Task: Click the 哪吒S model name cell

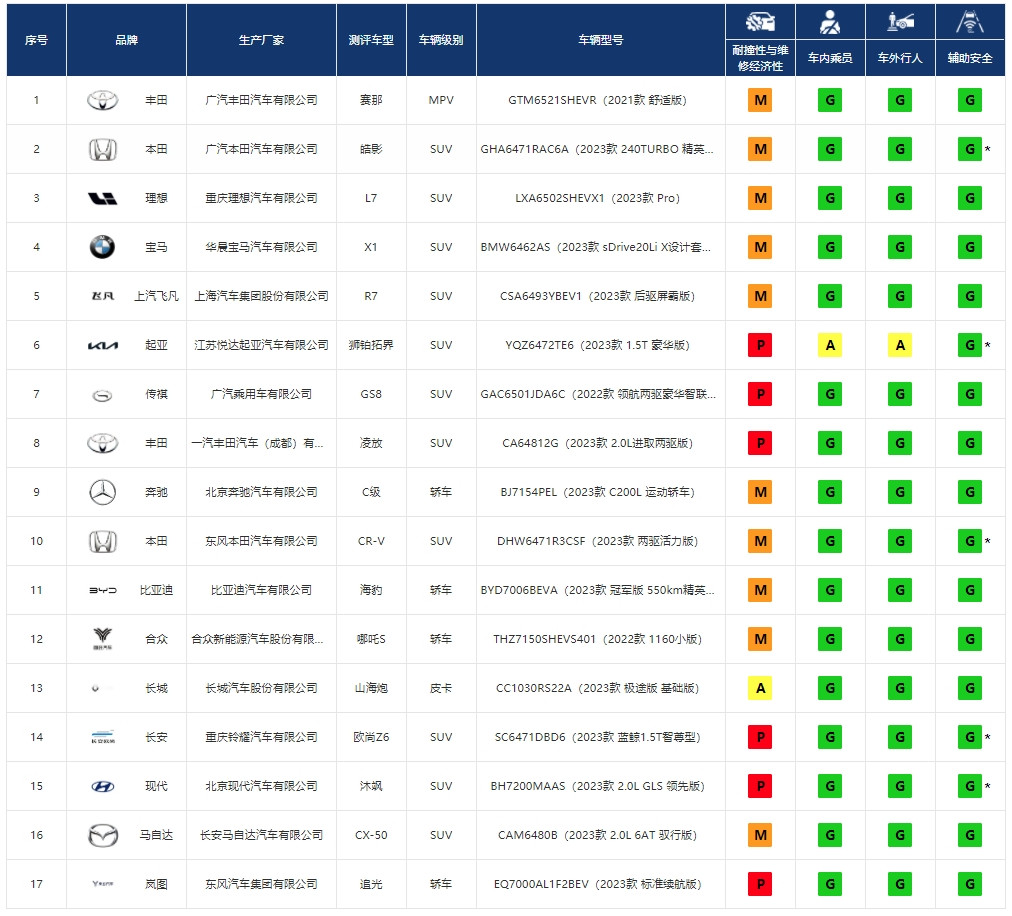Action: click(x=371, y=639)
